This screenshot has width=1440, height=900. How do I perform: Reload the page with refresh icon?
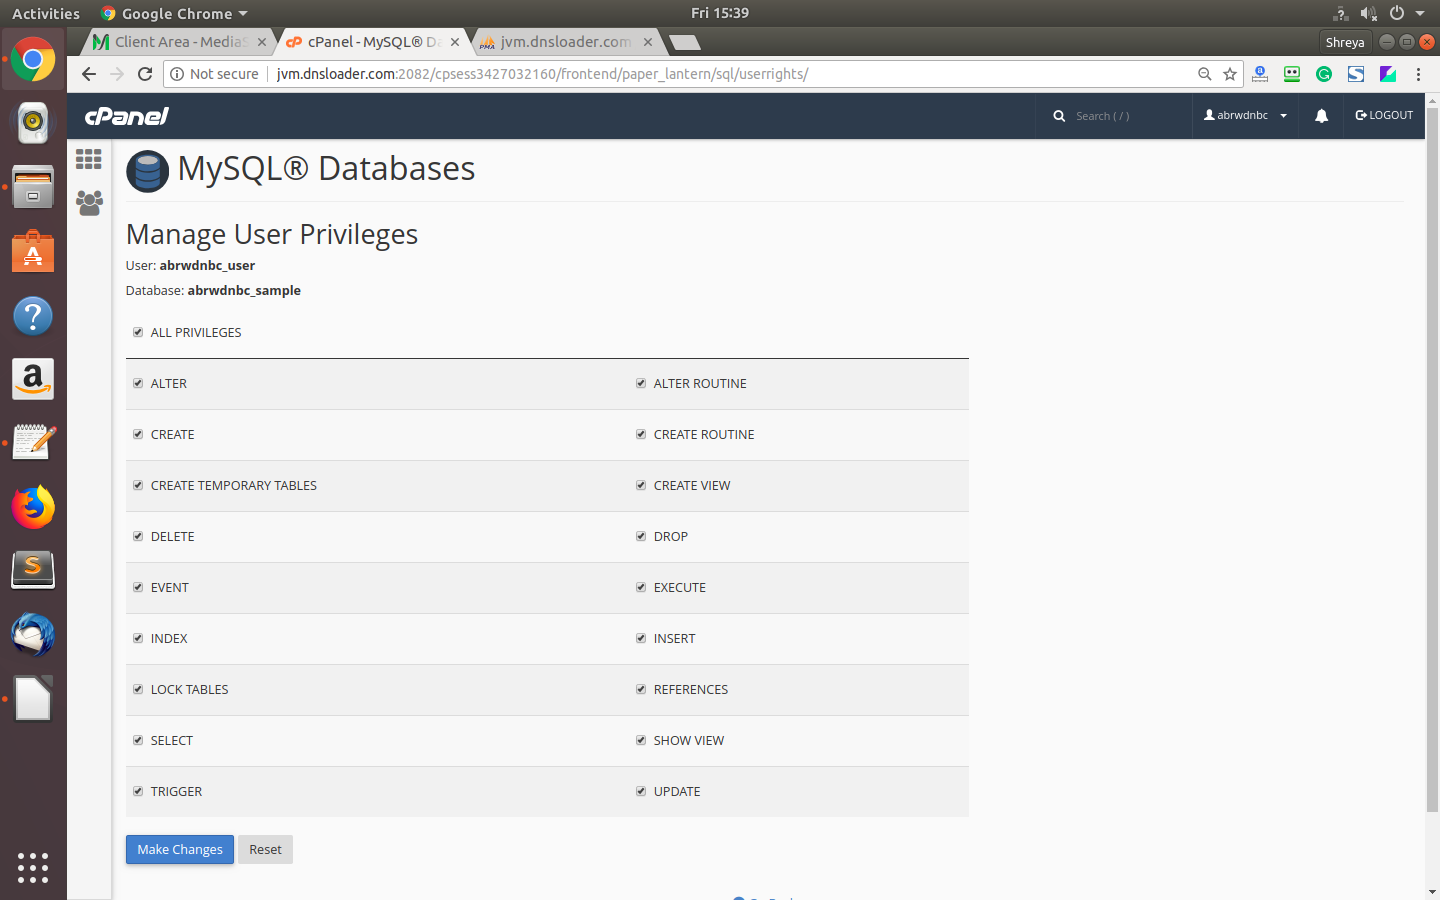pyautogui.click(x=145, y=74)
